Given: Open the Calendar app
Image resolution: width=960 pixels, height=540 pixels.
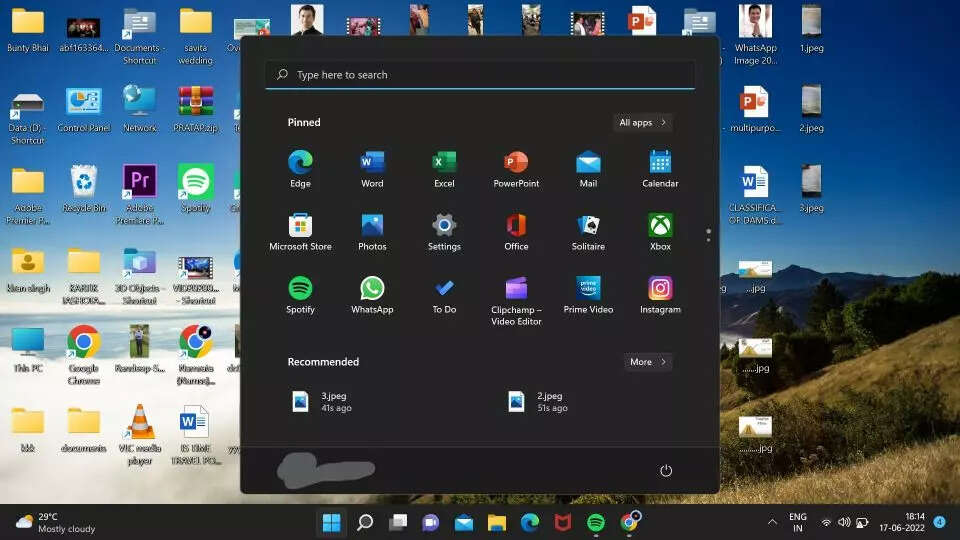Looking at the screenshot, I should click(x=660, y=169).
